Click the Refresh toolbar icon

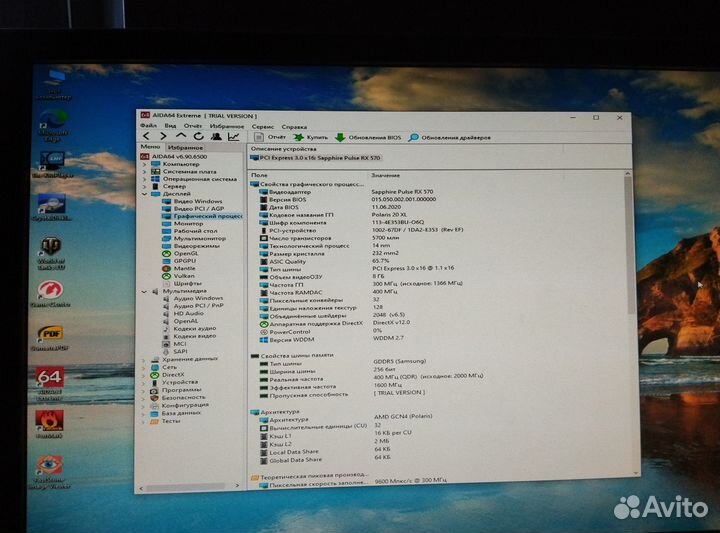(198, 136)
